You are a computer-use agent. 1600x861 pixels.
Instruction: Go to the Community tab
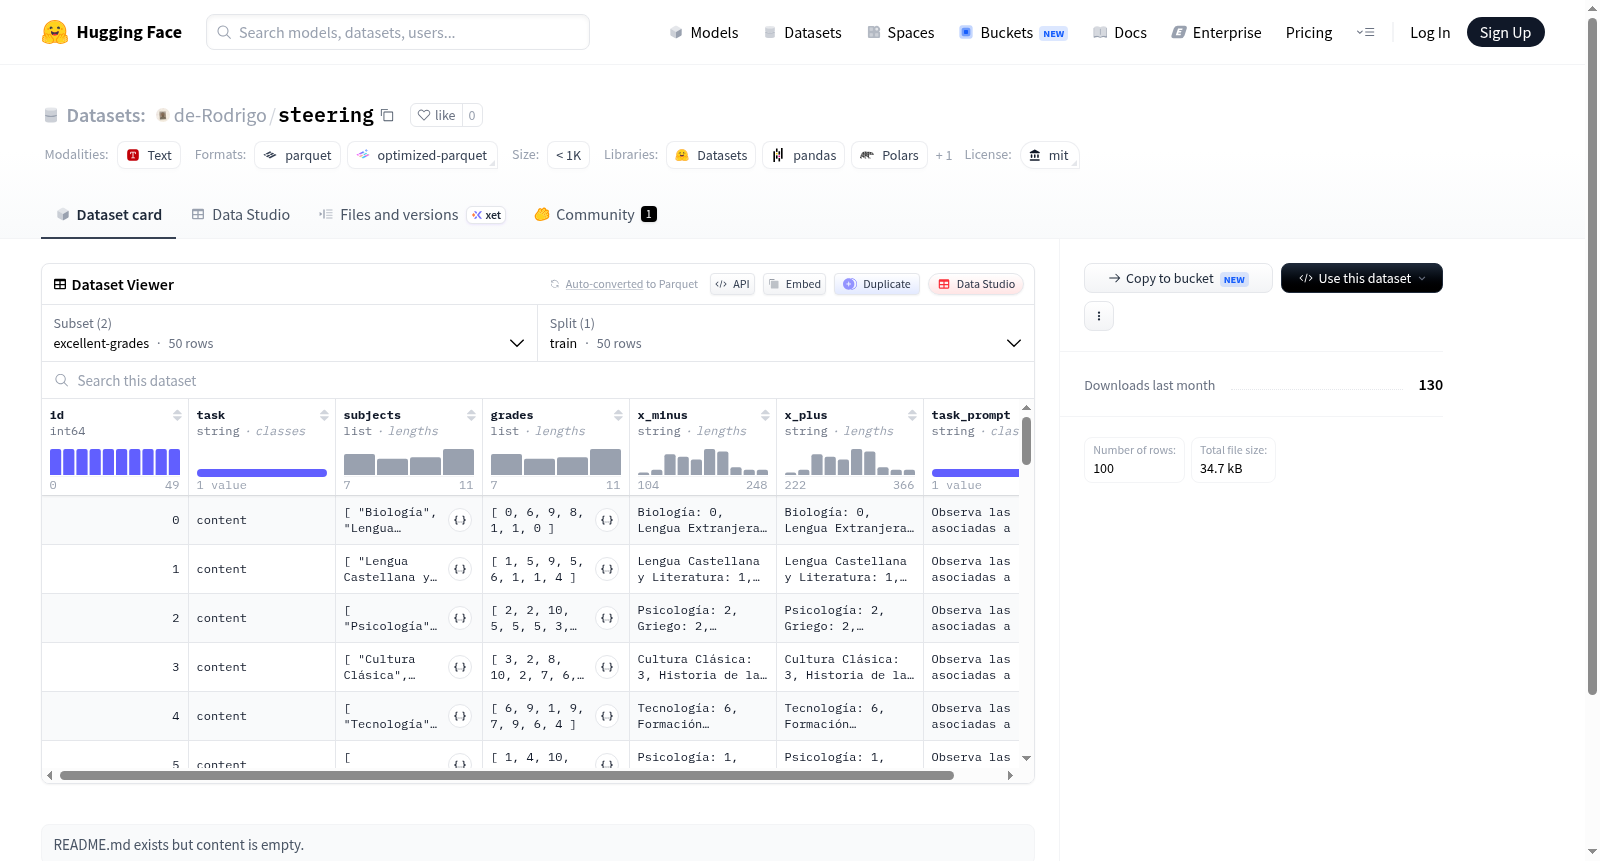pyautogui.click(x=596, y=215)
